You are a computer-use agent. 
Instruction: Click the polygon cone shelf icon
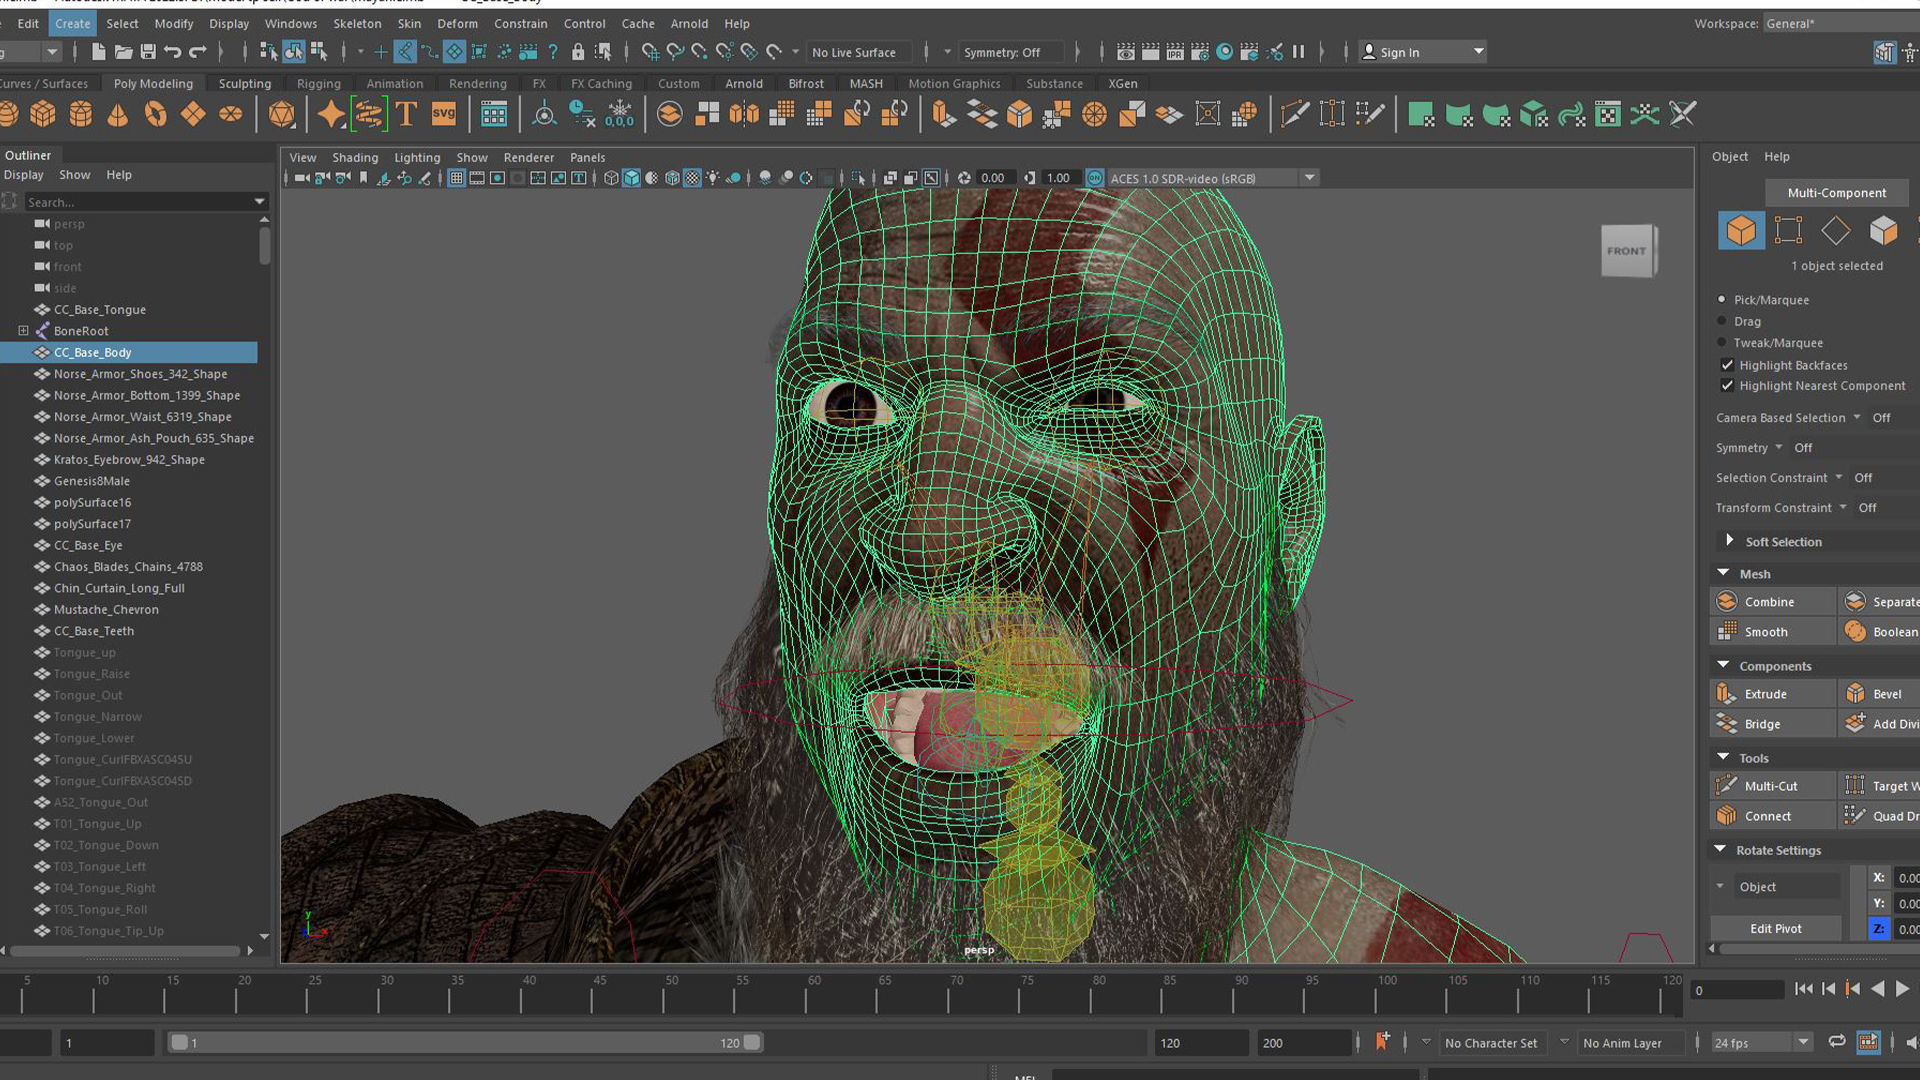coord(118,114)
